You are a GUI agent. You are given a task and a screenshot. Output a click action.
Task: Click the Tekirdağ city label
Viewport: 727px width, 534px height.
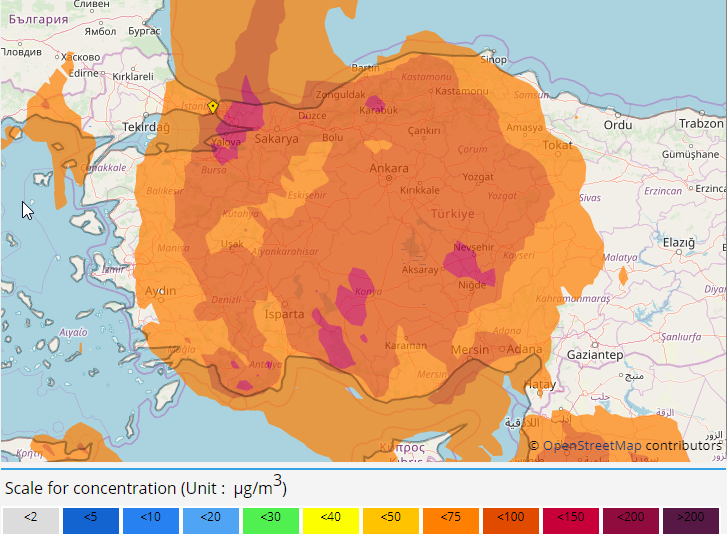146,127
